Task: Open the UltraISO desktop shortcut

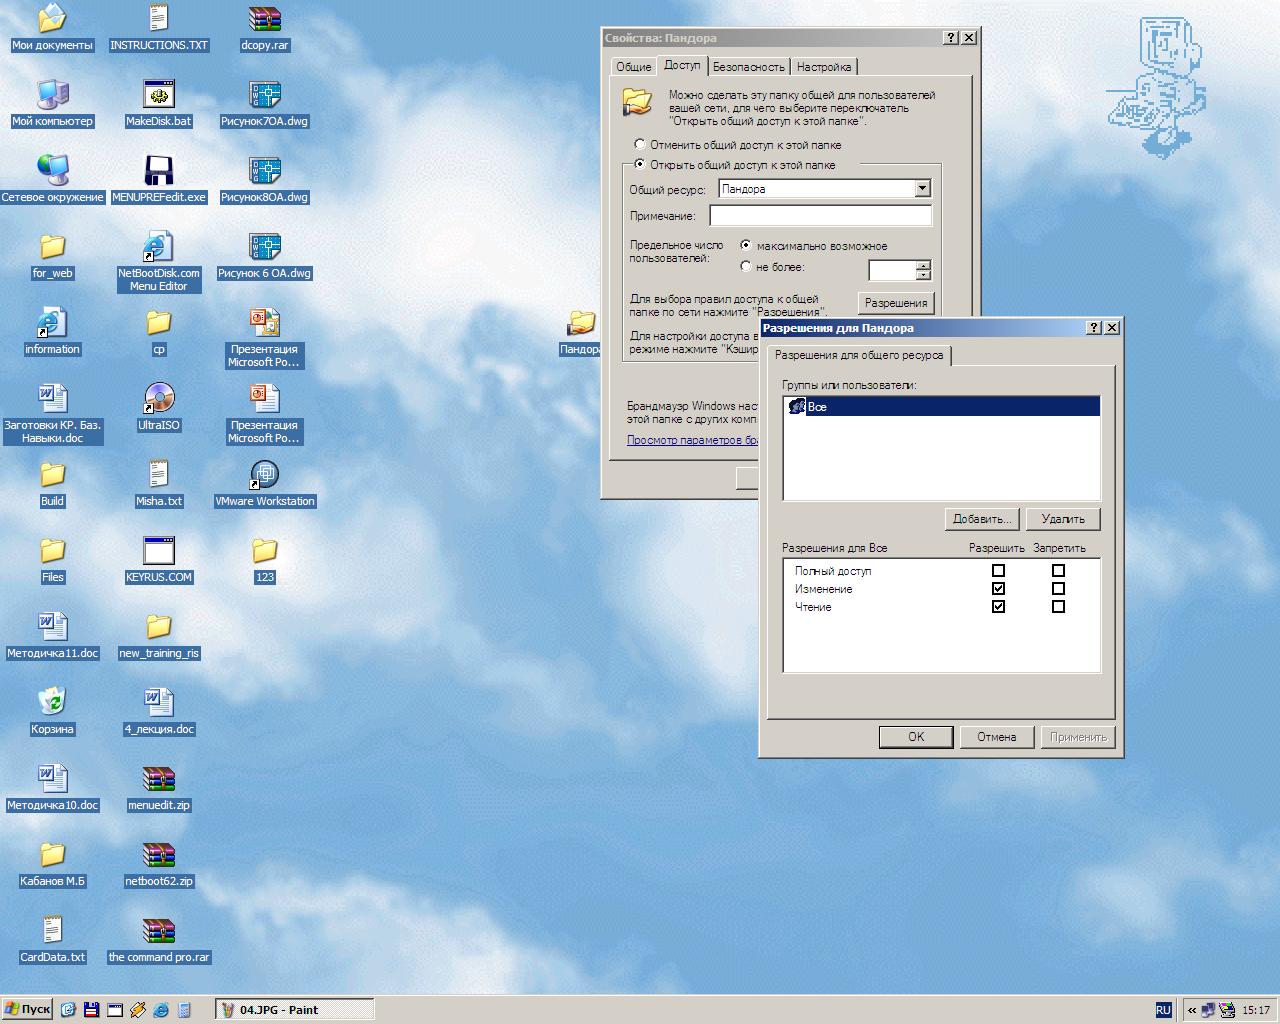Action: [x=159, y=399]
